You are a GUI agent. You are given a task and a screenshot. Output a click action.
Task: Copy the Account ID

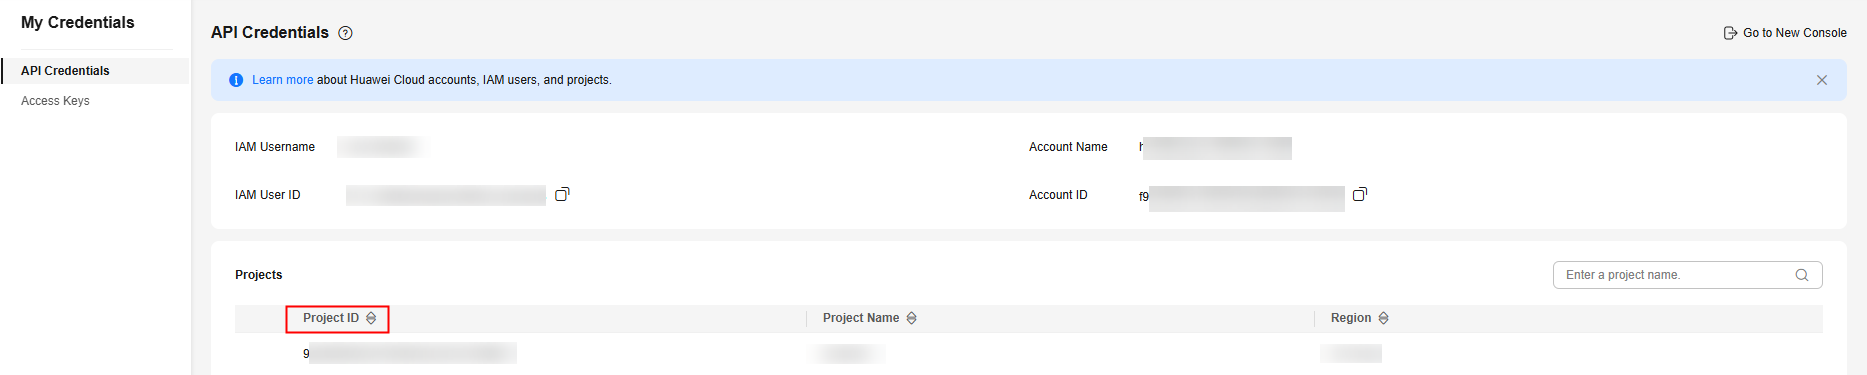tap(1359, 194)
